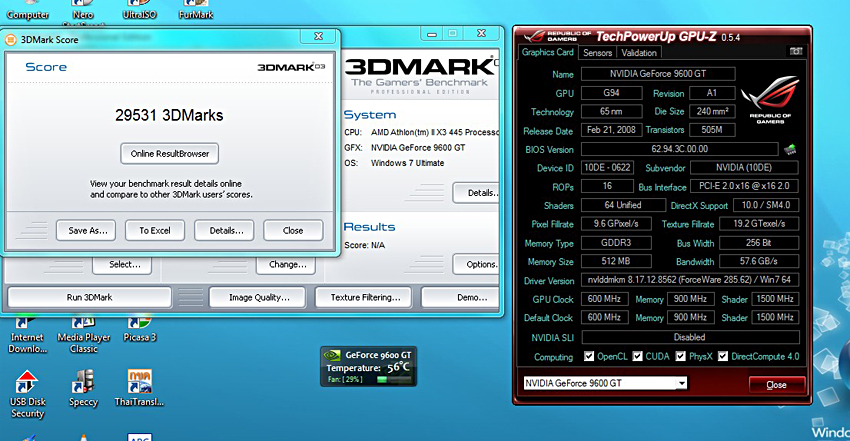Click the Bandwidth value 57.6 GB/s
850x441 pixels.
point(759,261)
